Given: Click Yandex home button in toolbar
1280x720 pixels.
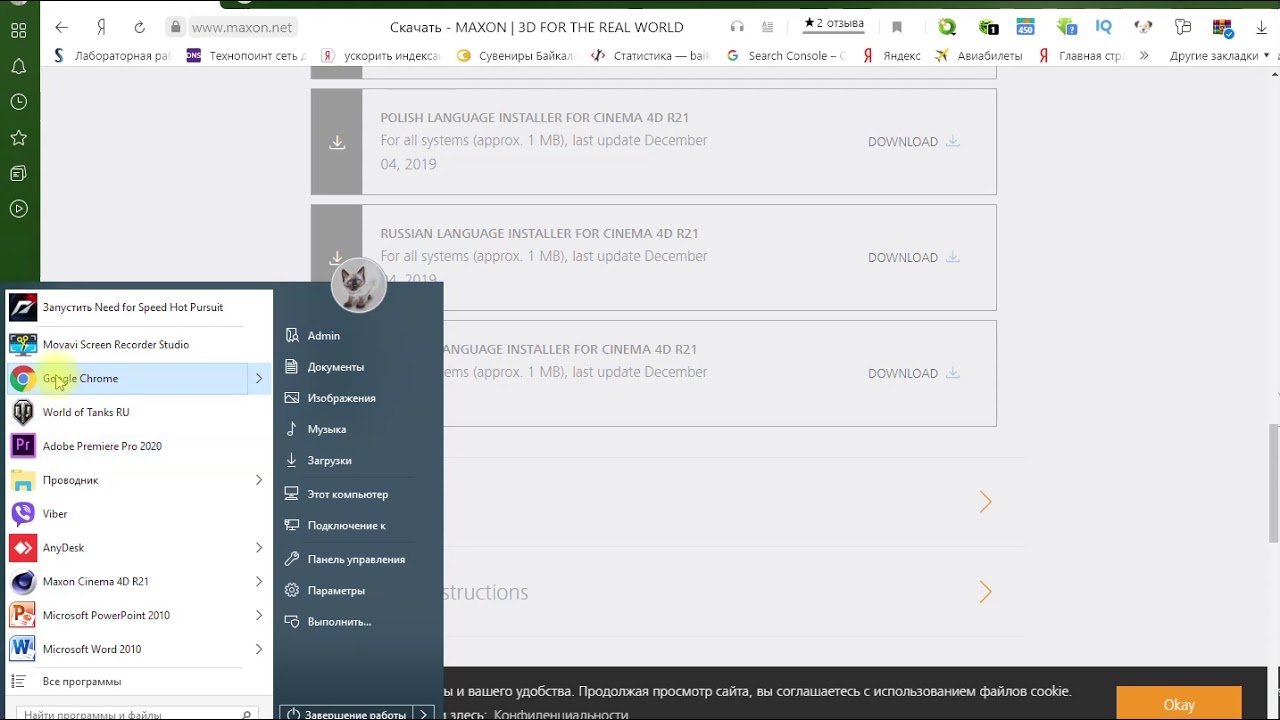Looking at the screenshot, I should point(101,27).
